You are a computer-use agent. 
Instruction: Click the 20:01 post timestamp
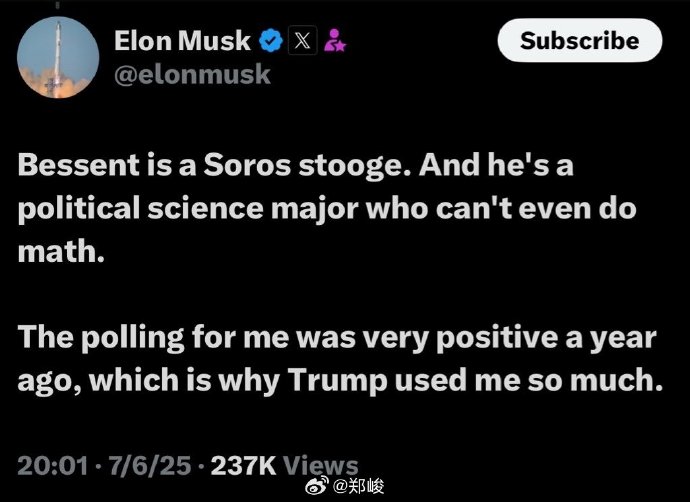coord(49,465)
